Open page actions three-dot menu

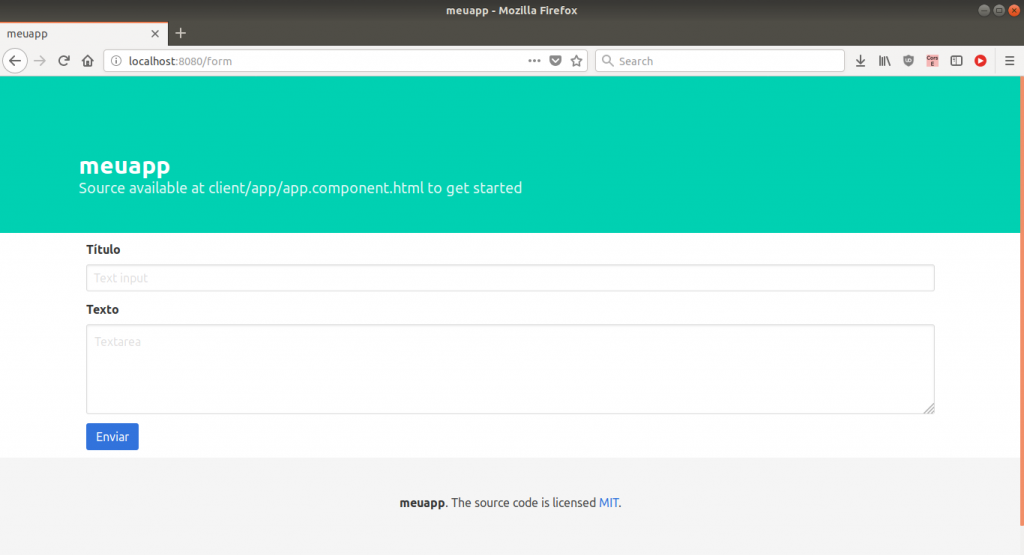click(535, 61)
